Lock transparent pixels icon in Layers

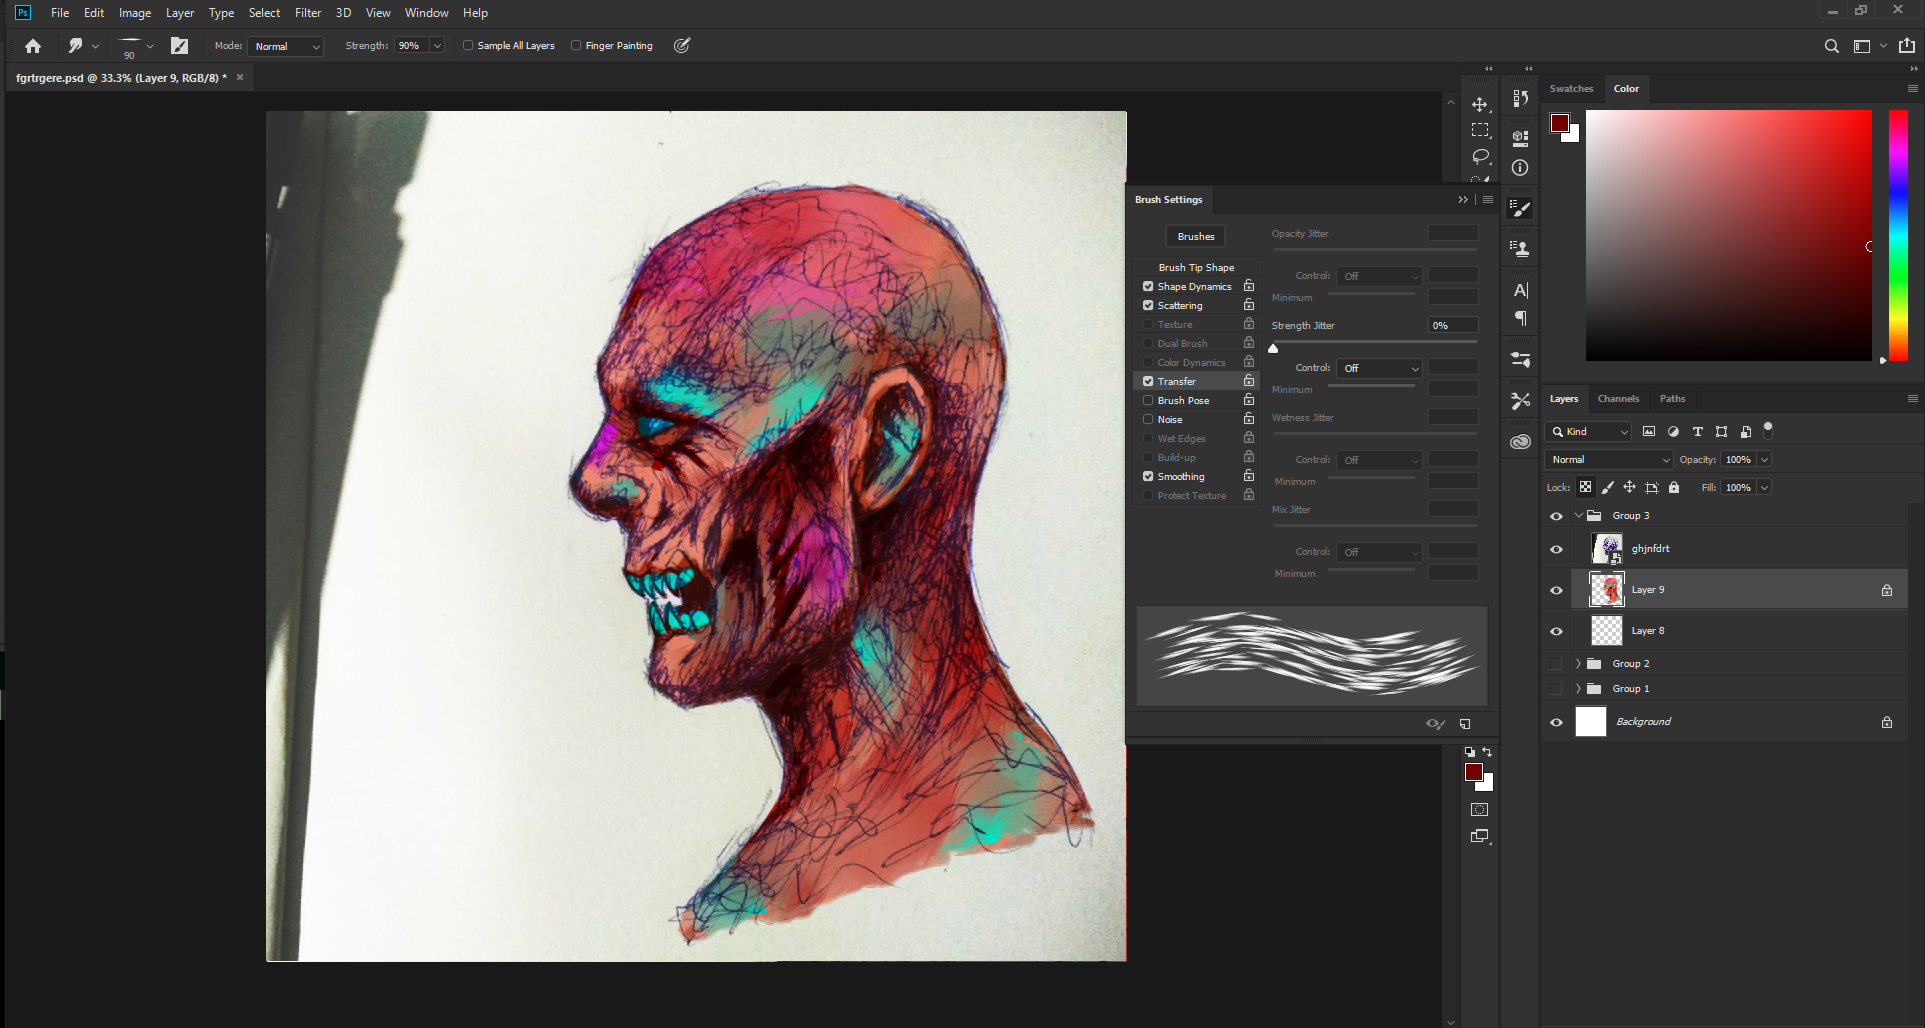(x=1585, y=488)
